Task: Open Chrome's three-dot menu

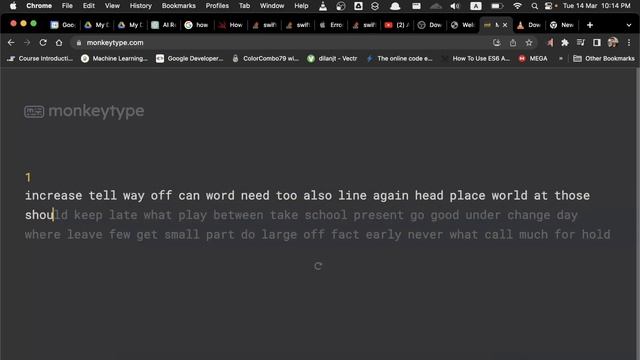Action: coord(629,42)
